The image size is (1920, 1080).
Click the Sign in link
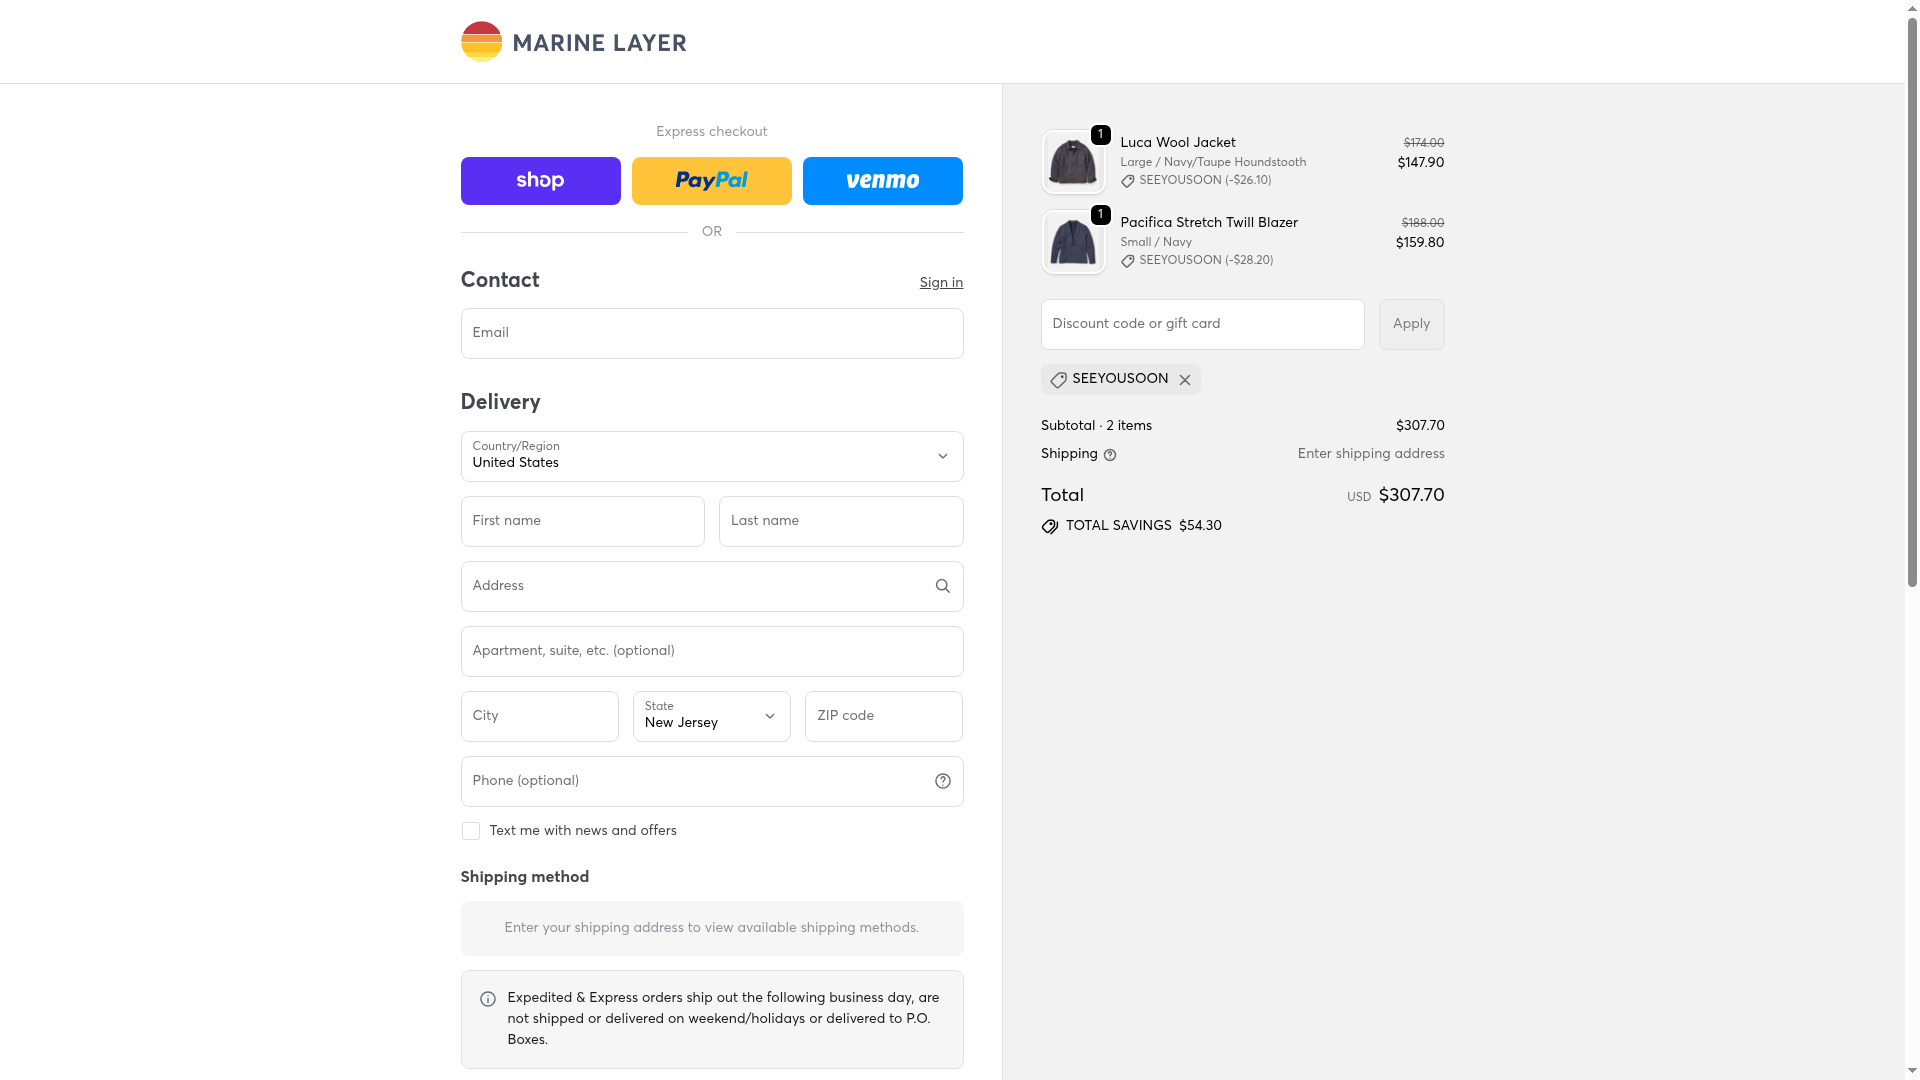pos(941,283)
